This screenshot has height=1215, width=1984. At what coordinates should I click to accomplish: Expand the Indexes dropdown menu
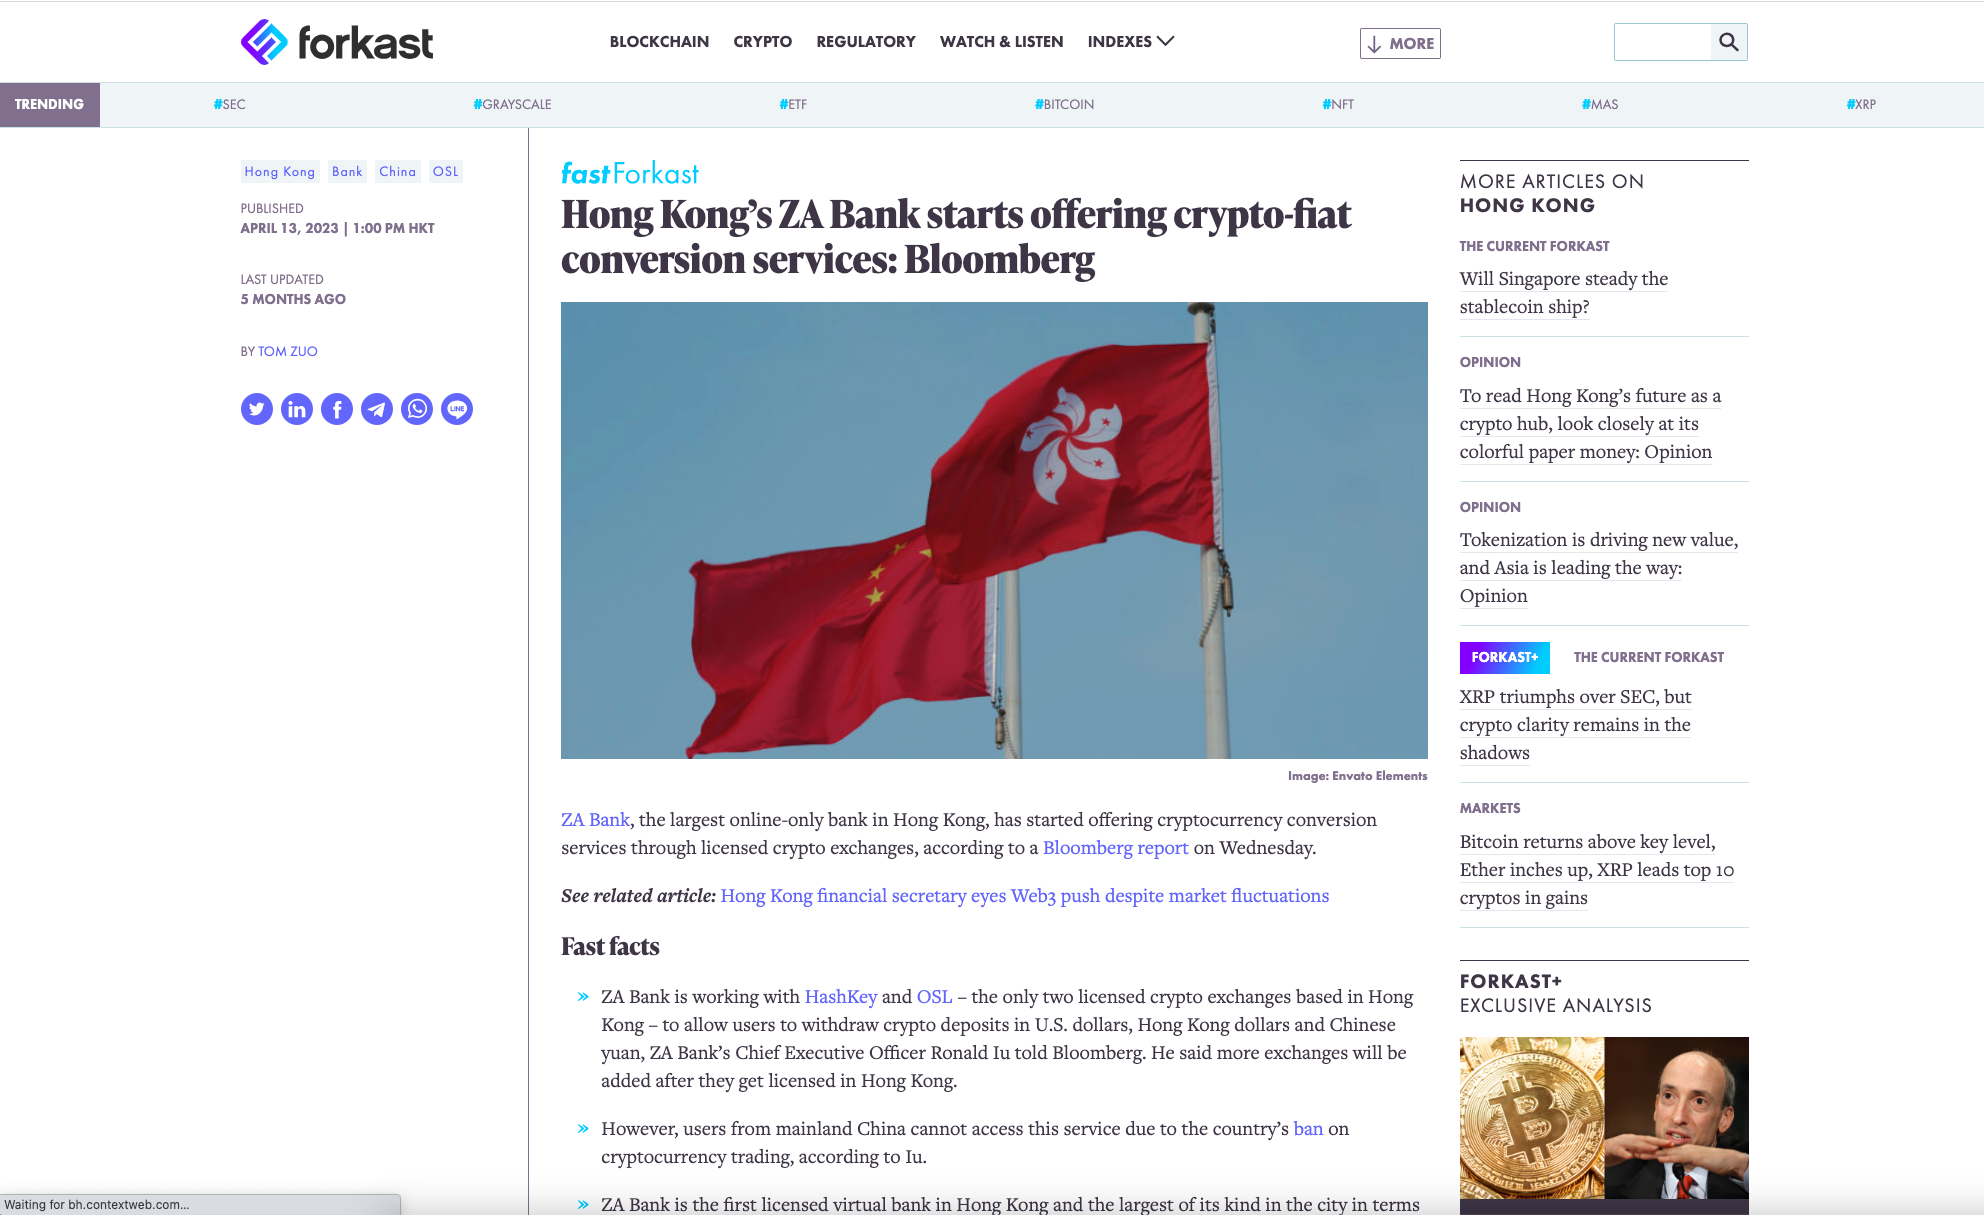point(1131,41)
